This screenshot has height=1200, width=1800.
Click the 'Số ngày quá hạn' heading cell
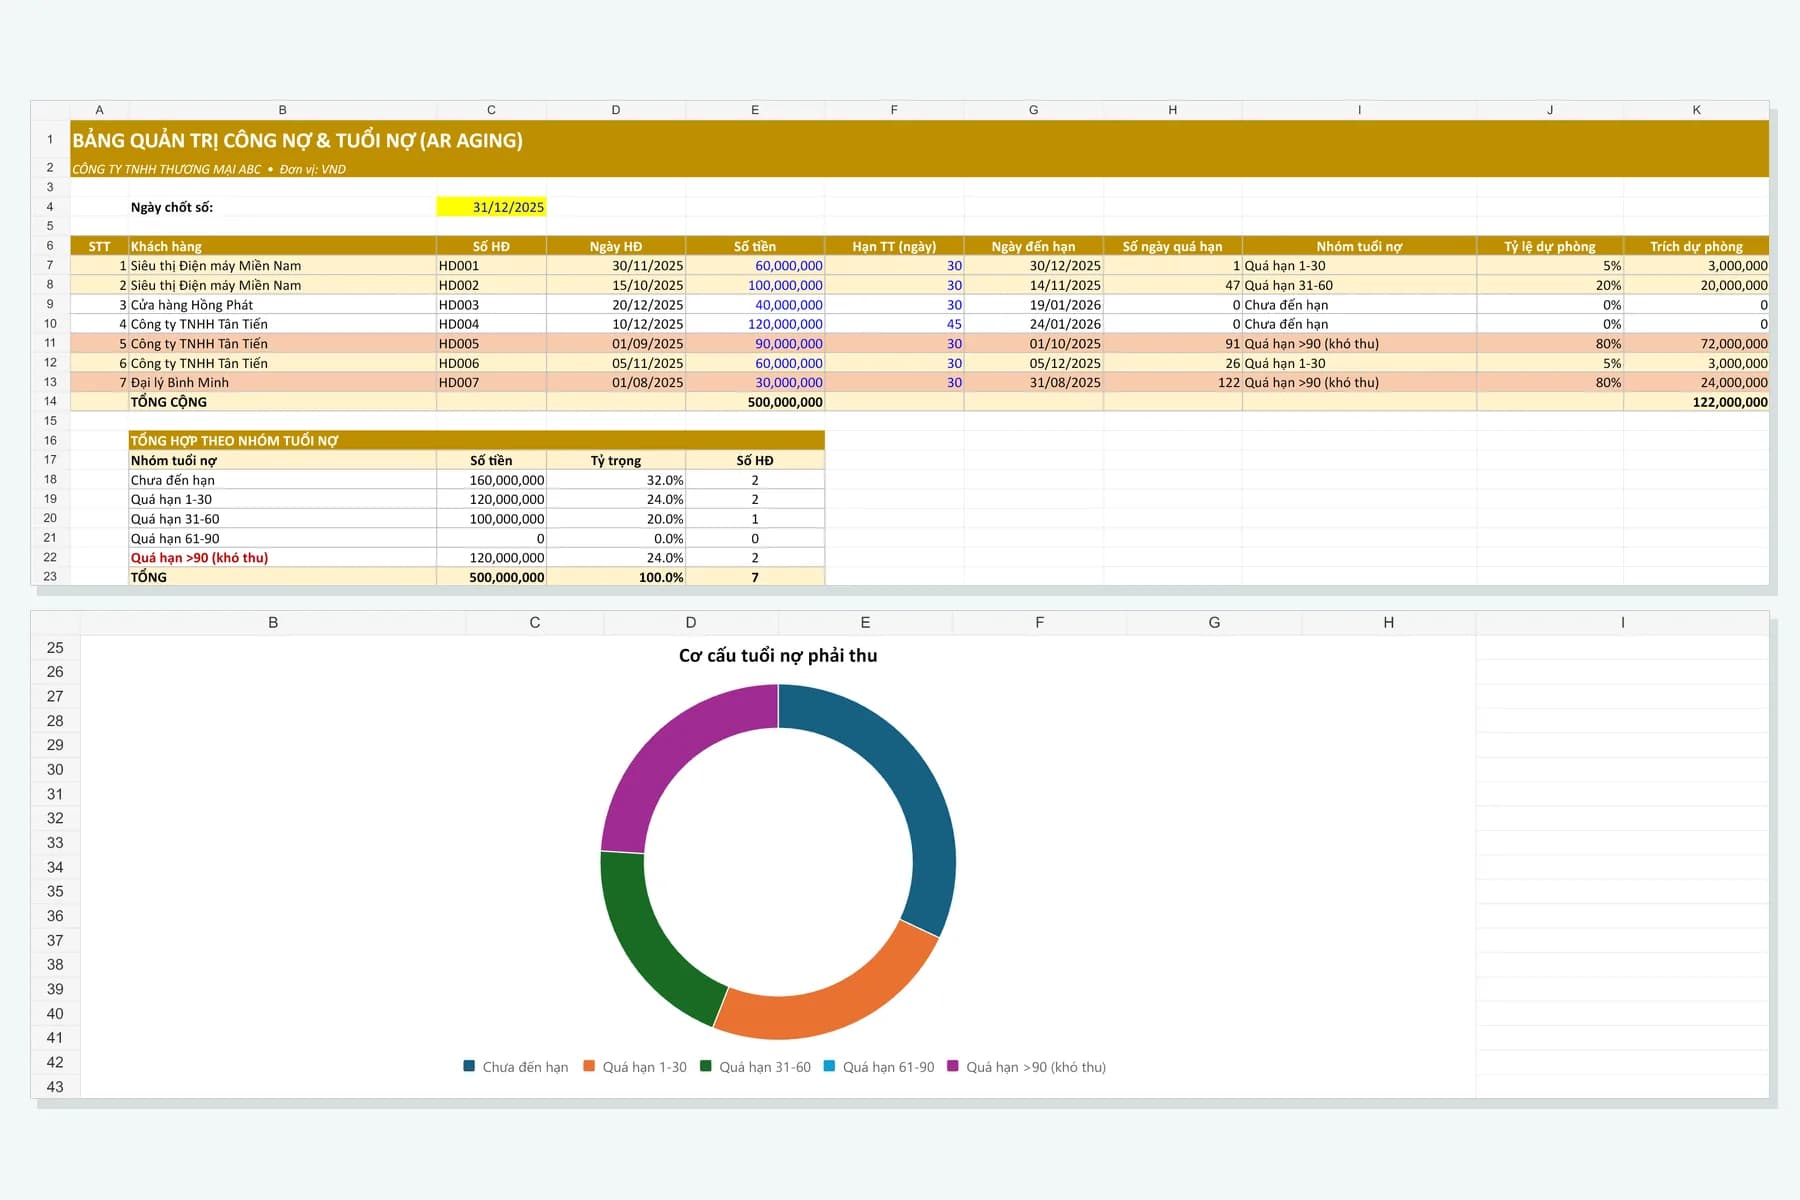[x=1173, y=246]
